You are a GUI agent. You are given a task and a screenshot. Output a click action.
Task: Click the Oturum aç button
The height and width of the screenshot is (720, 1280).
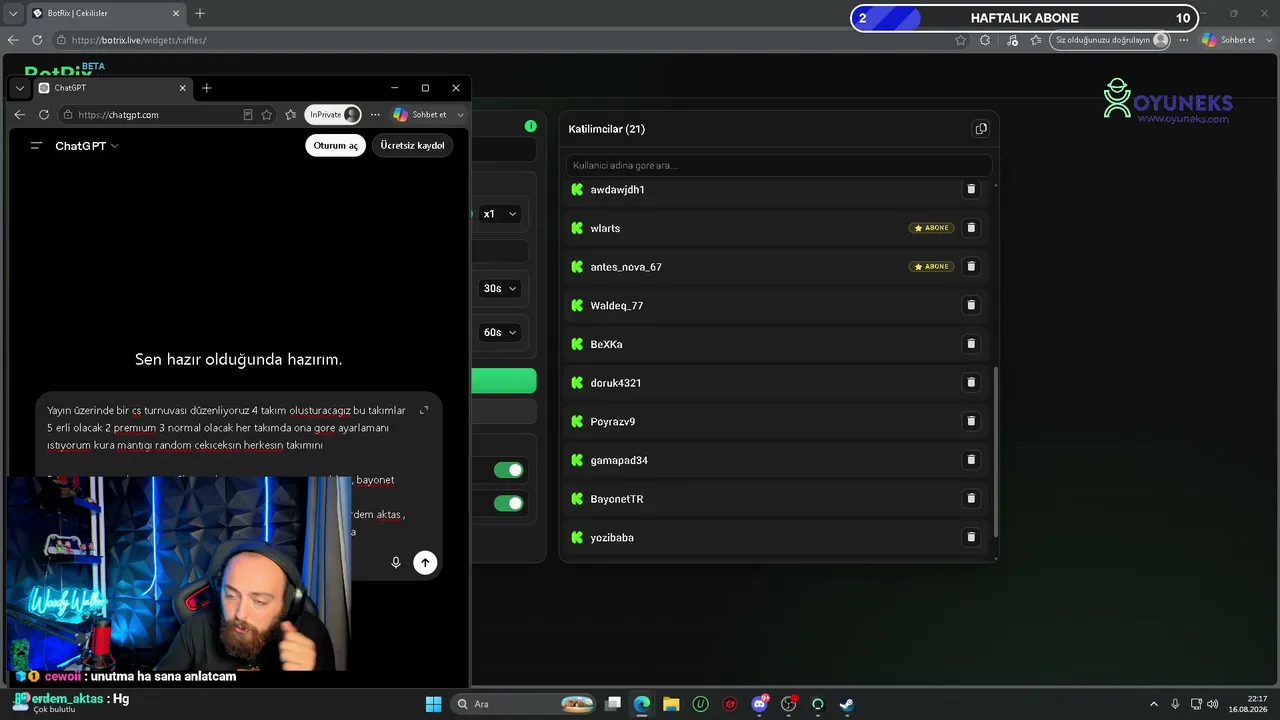[335, 146]
